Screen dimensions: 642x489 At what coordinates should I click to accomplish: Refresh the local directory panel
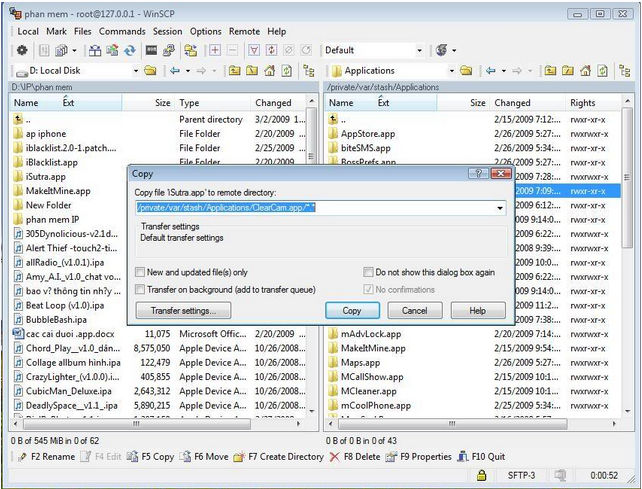tap(287, 71)
